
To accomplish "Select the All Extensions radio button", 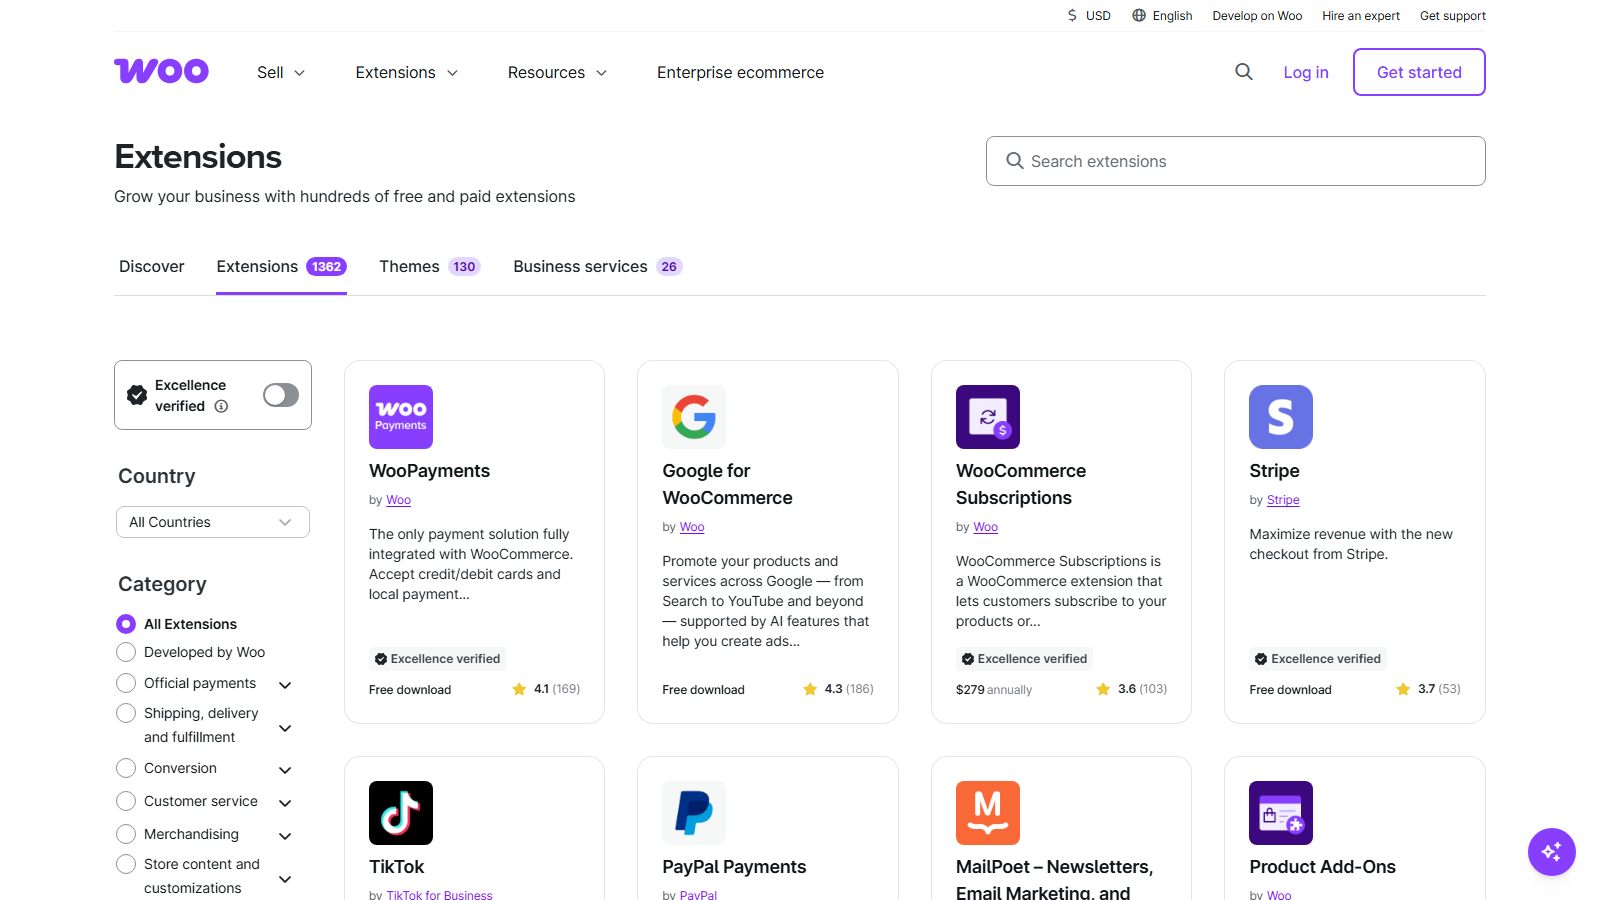I will point(126,624).
